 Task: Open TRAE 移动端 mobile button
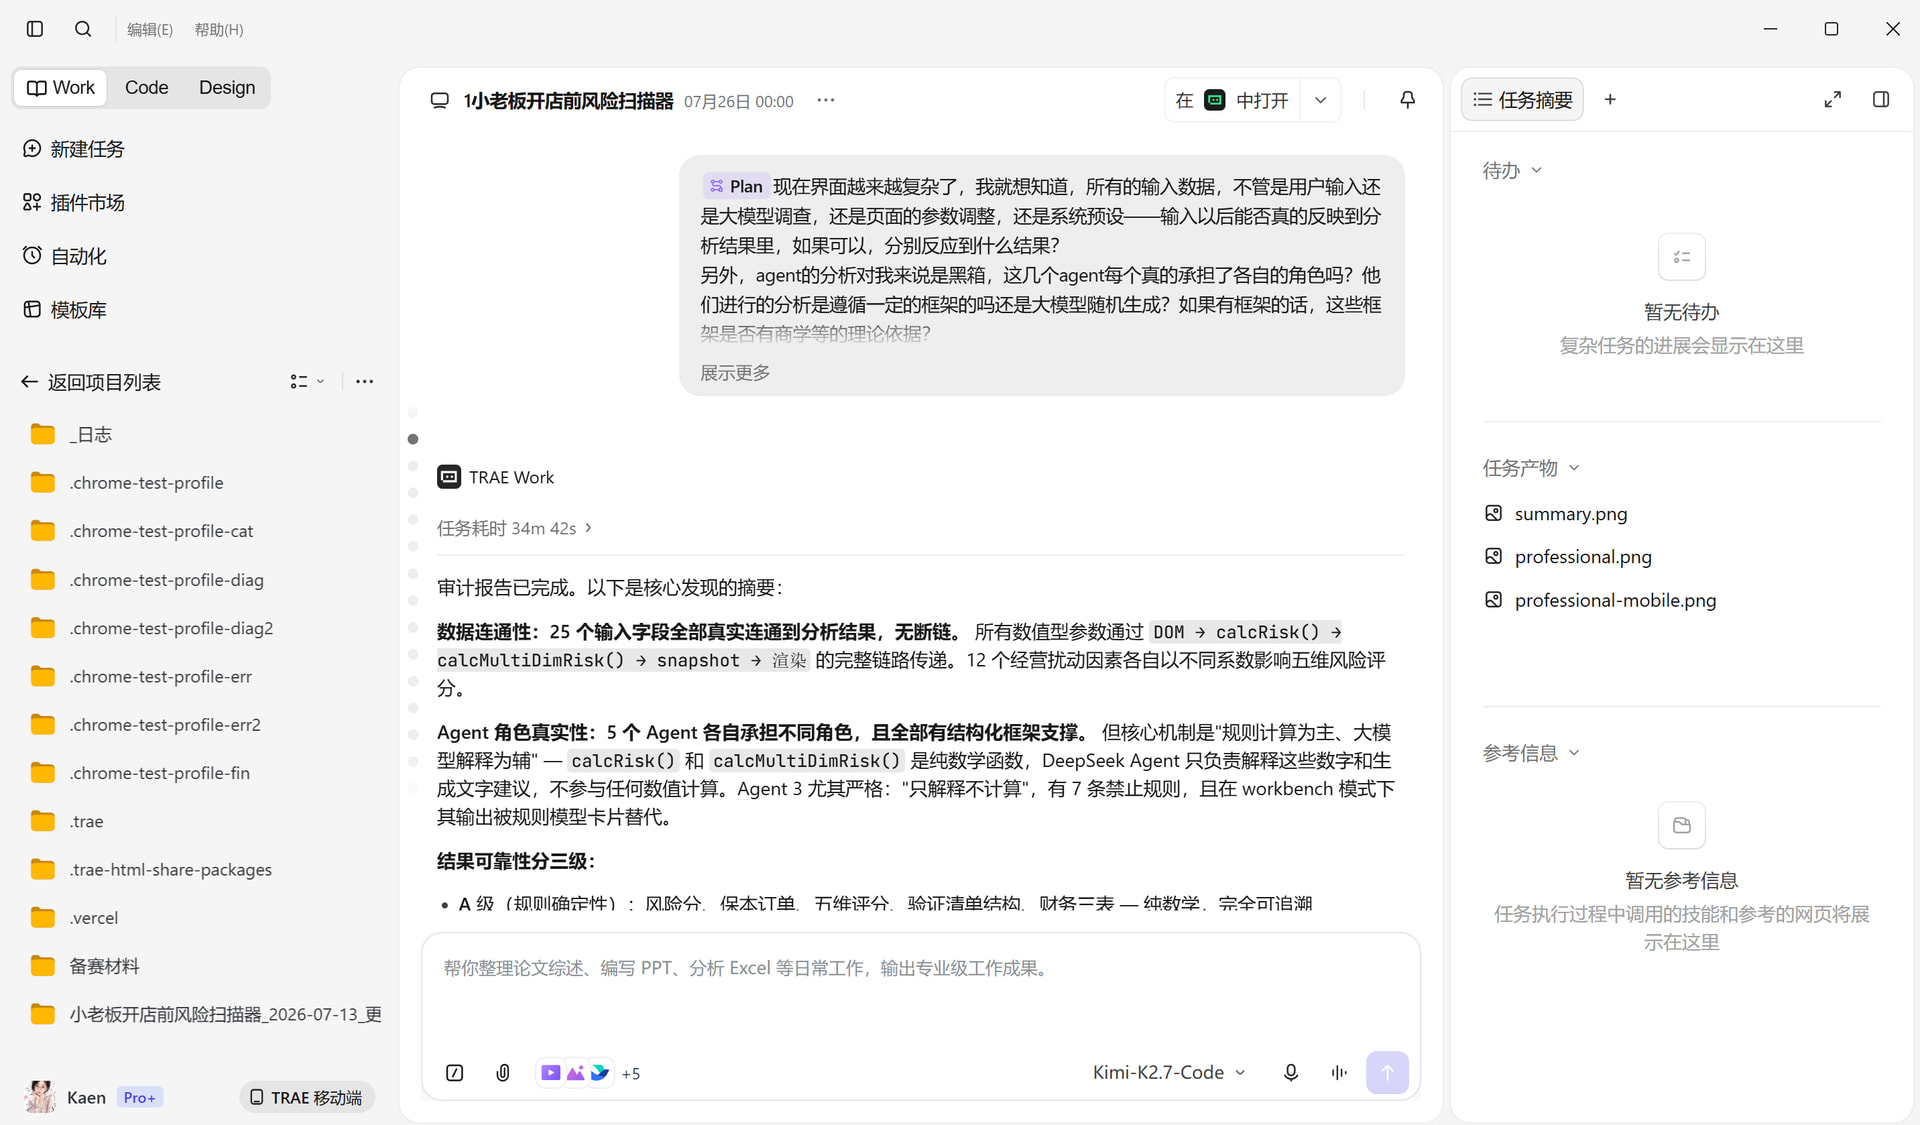307,1097
